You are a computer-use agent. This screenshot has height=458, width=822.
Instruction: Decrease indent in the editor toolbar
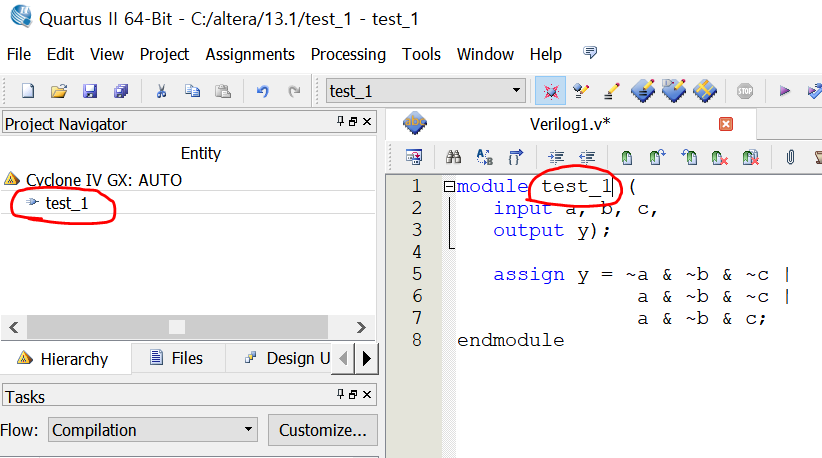pyautogui.click(x=587, y=157)
